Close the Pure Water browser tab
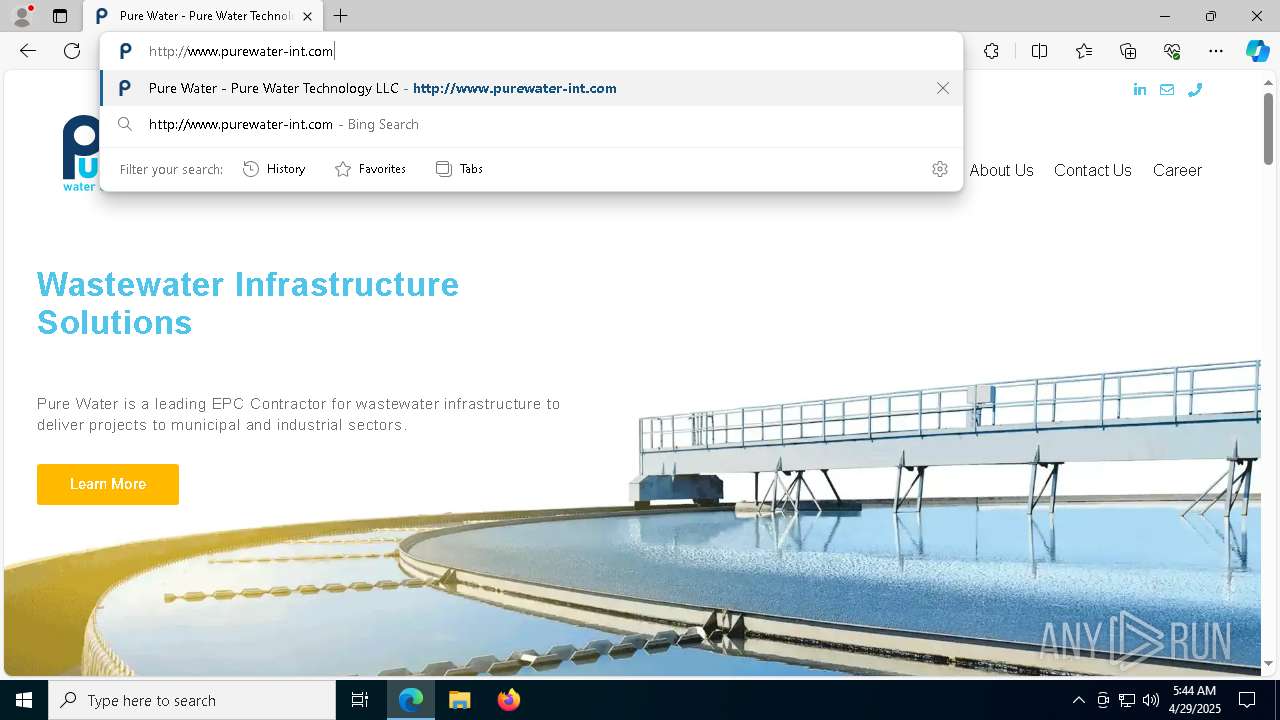The width and height of the screenshot is (1280, 720). pos(307,16)
